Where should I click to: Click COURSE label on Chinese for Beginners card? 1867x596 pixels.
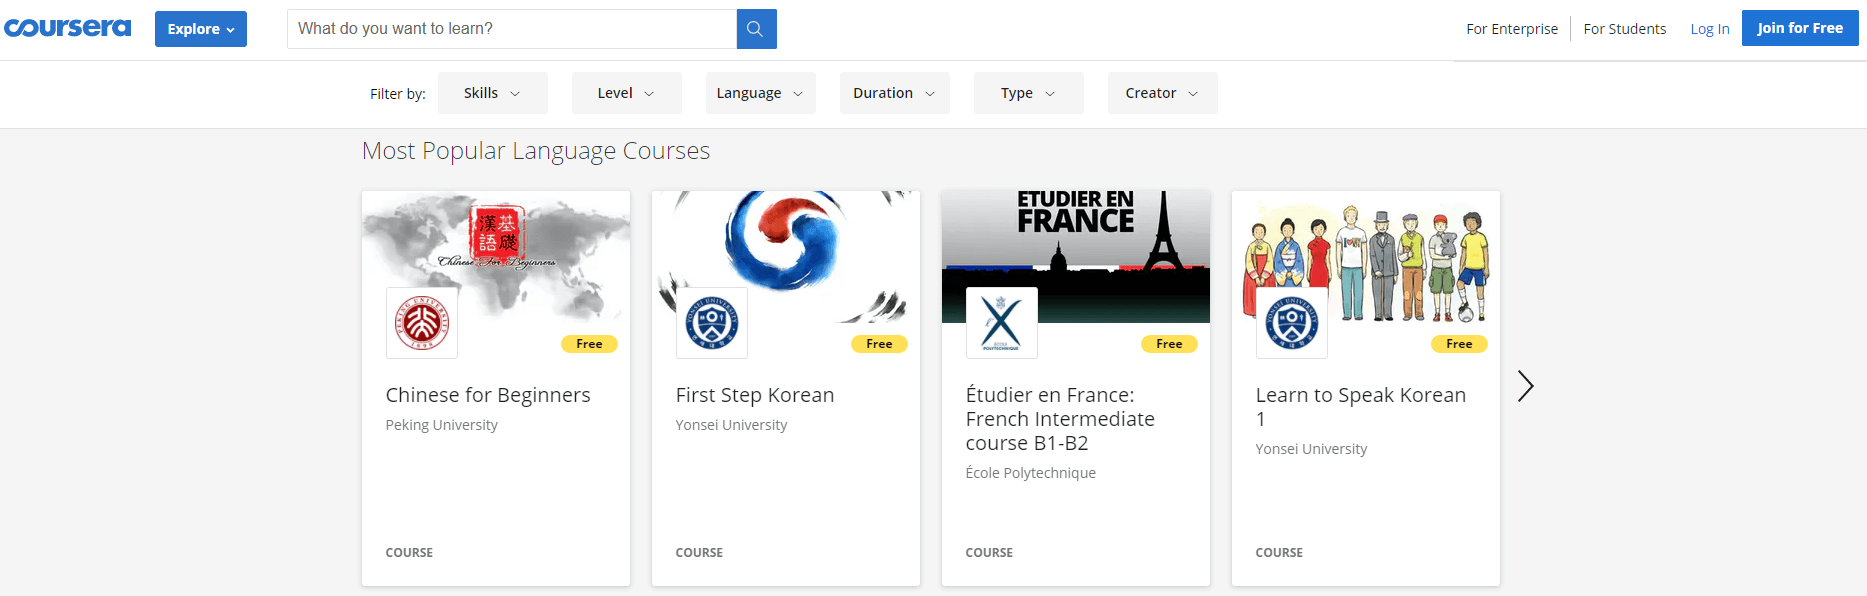pyautogui.click(x=410, y=553)
